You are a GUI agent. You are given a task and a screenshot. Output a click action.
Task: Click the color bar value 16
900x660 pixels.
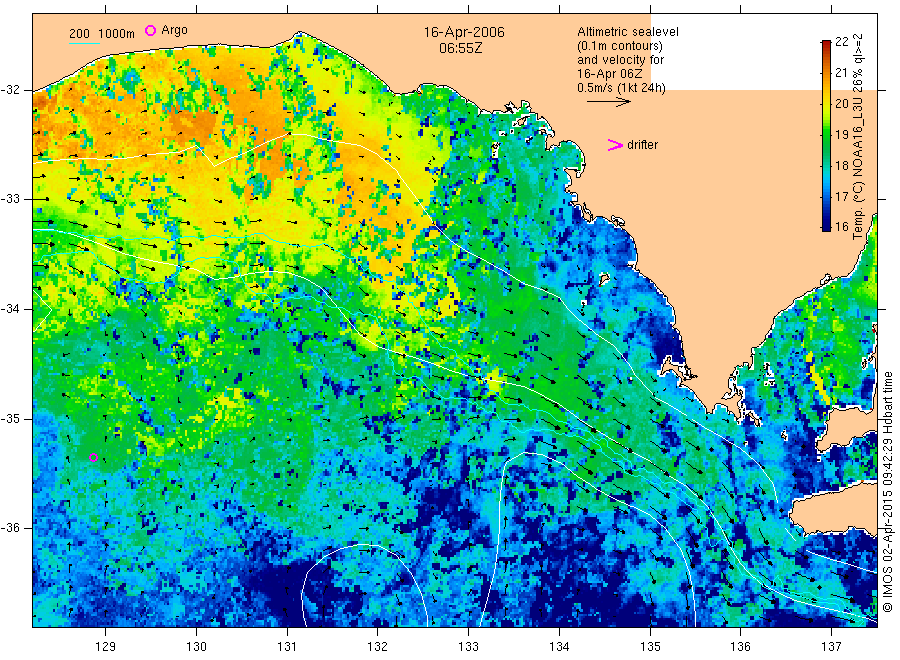pos(841,227)
